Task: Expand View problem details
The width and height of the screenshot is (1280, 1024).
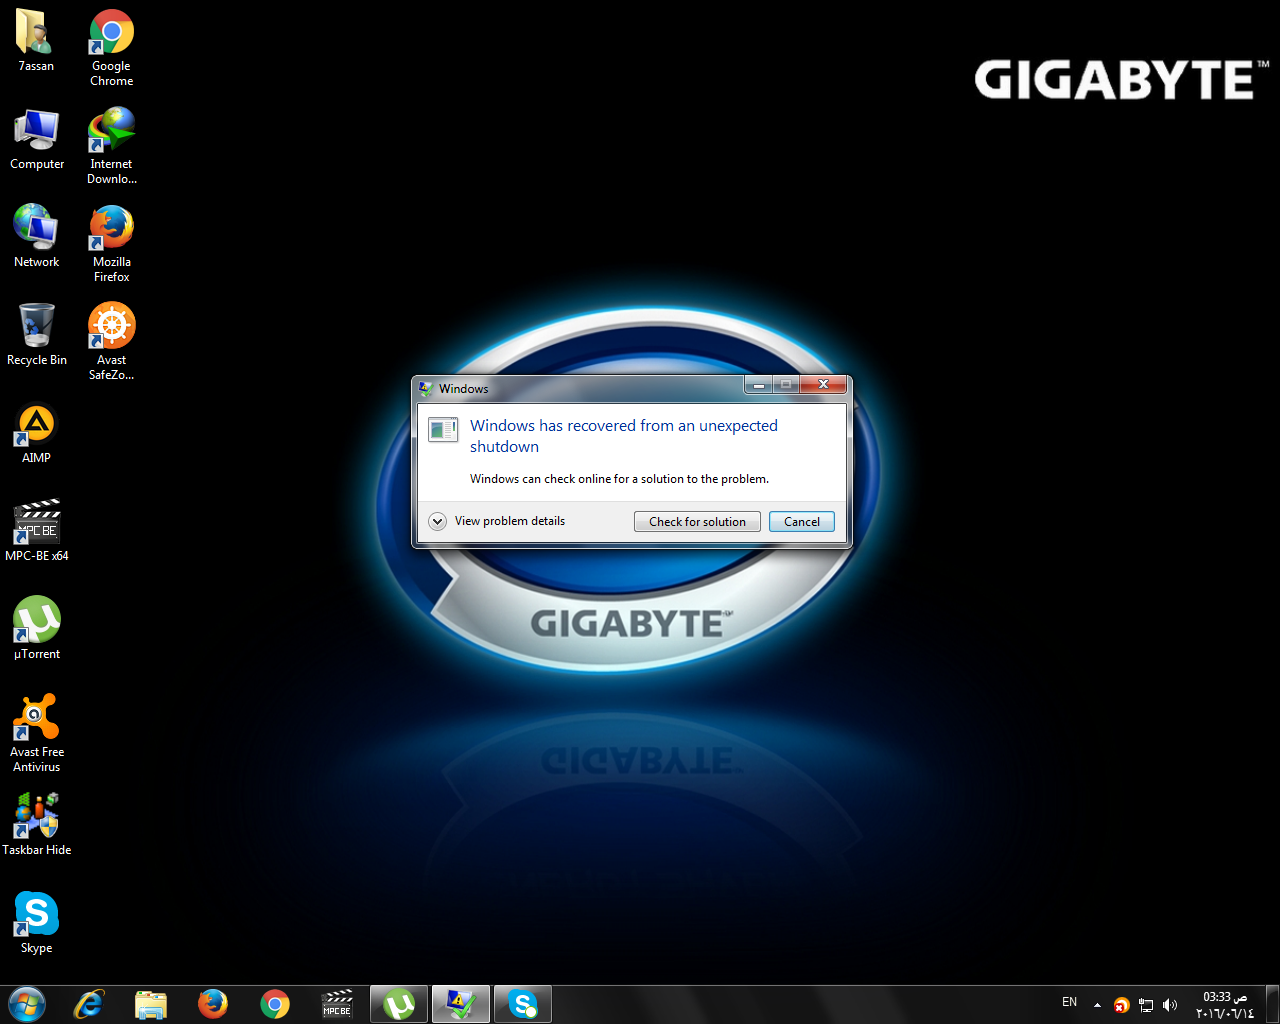Action: 497,521
